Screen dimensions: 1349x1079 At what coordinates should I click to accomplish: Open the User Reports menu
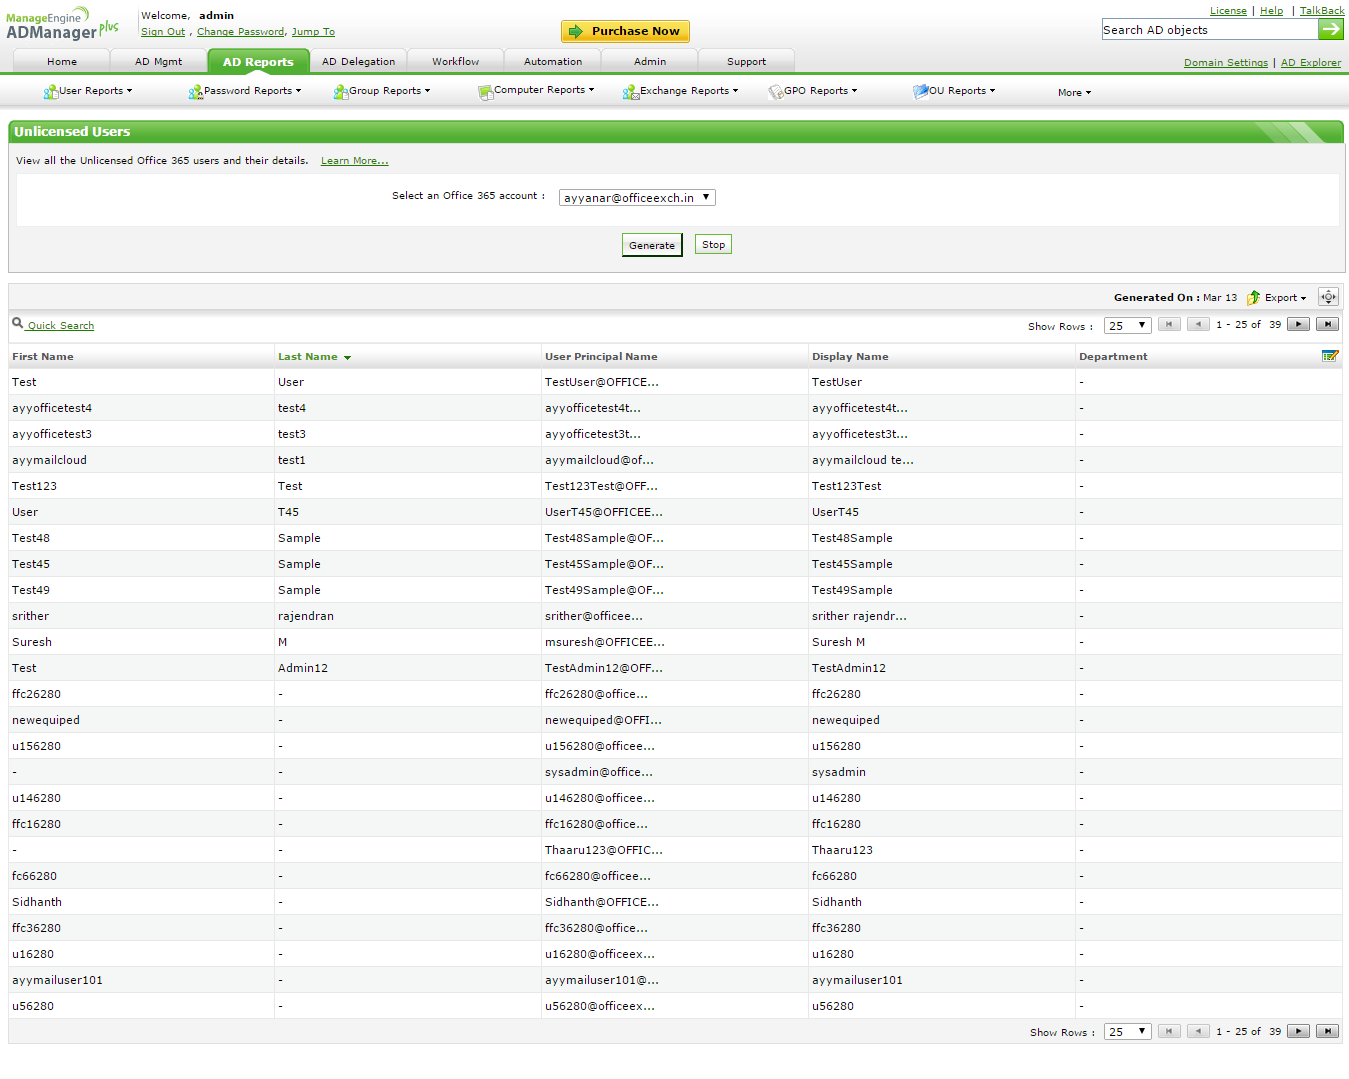pyautogui.click(x=89, y=91)
